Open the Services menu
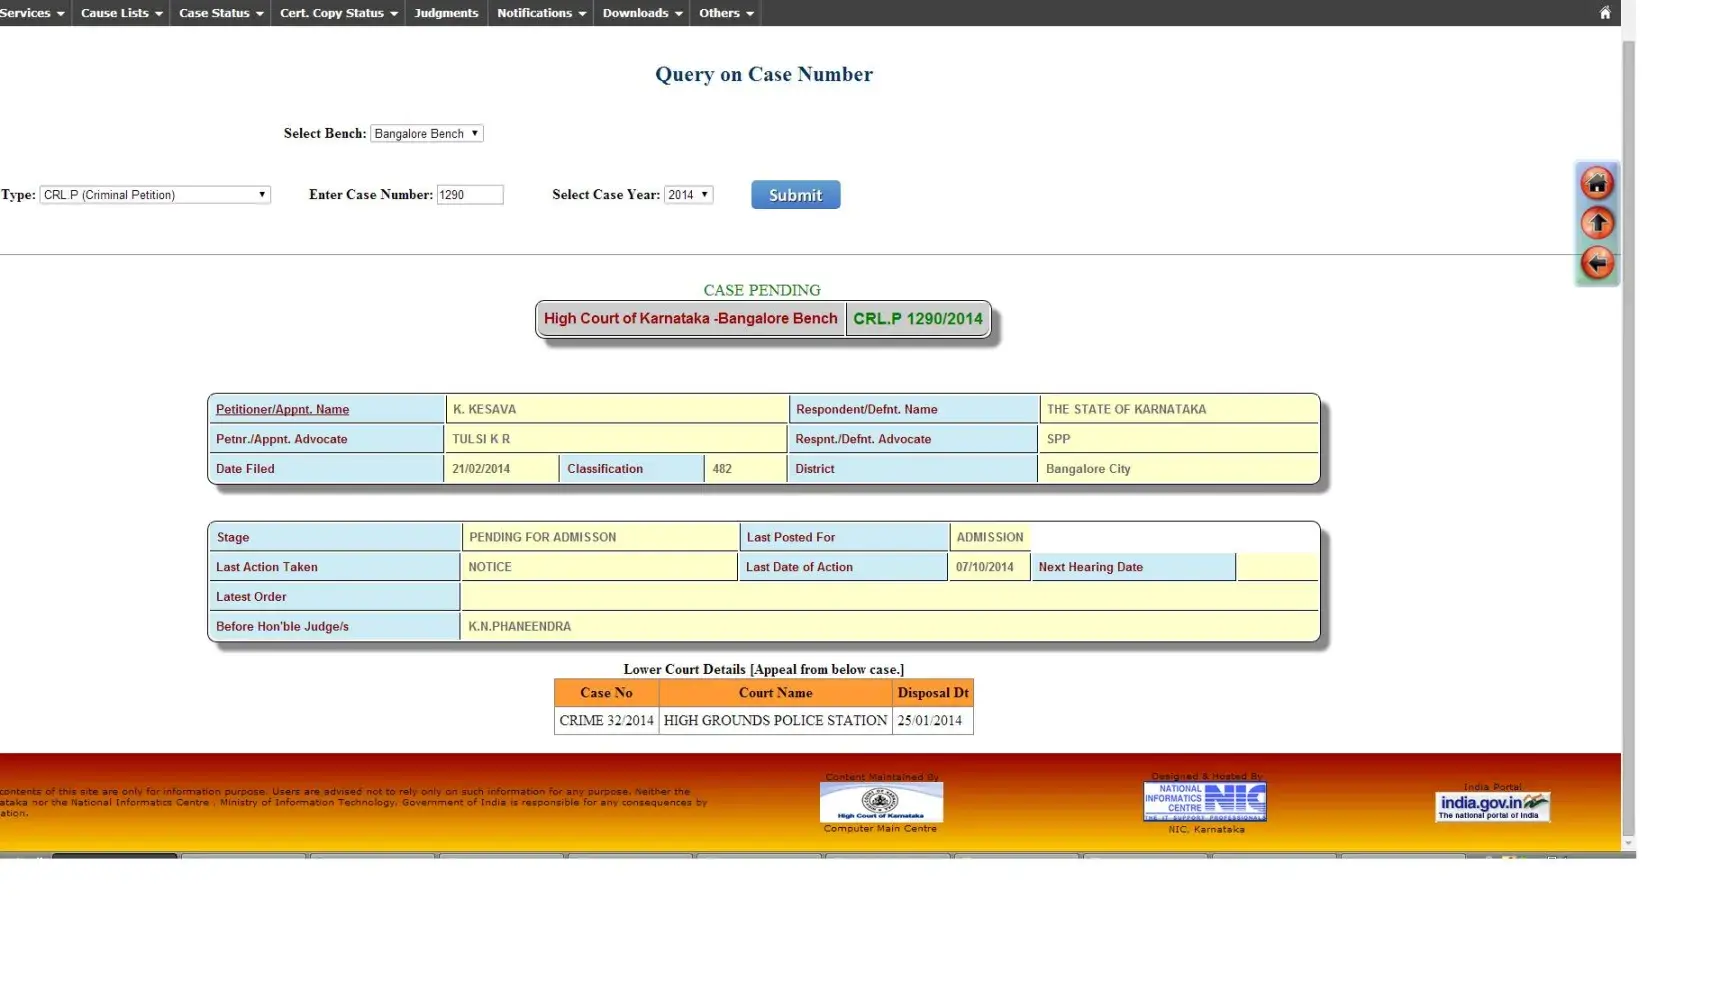Image resolution: width=1730 pixels, height=1000 pixels. click(x=32, y=13)
